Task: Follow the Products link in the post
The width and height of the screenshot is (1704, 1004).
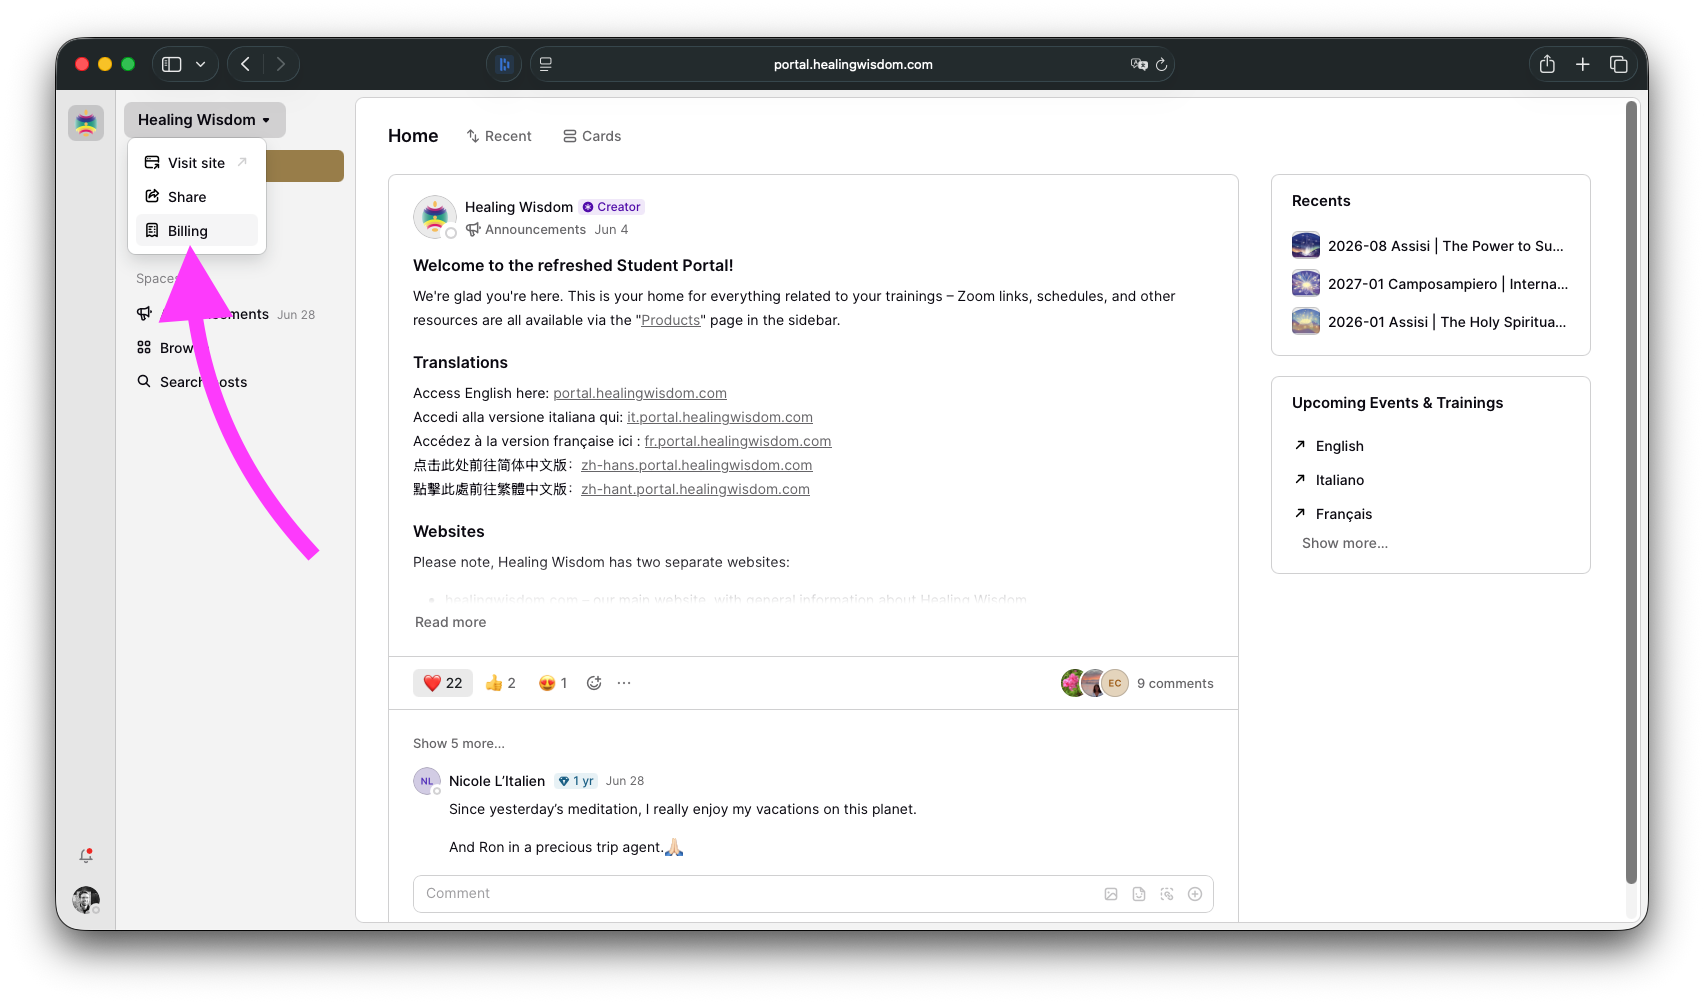Action: [671, 321]
